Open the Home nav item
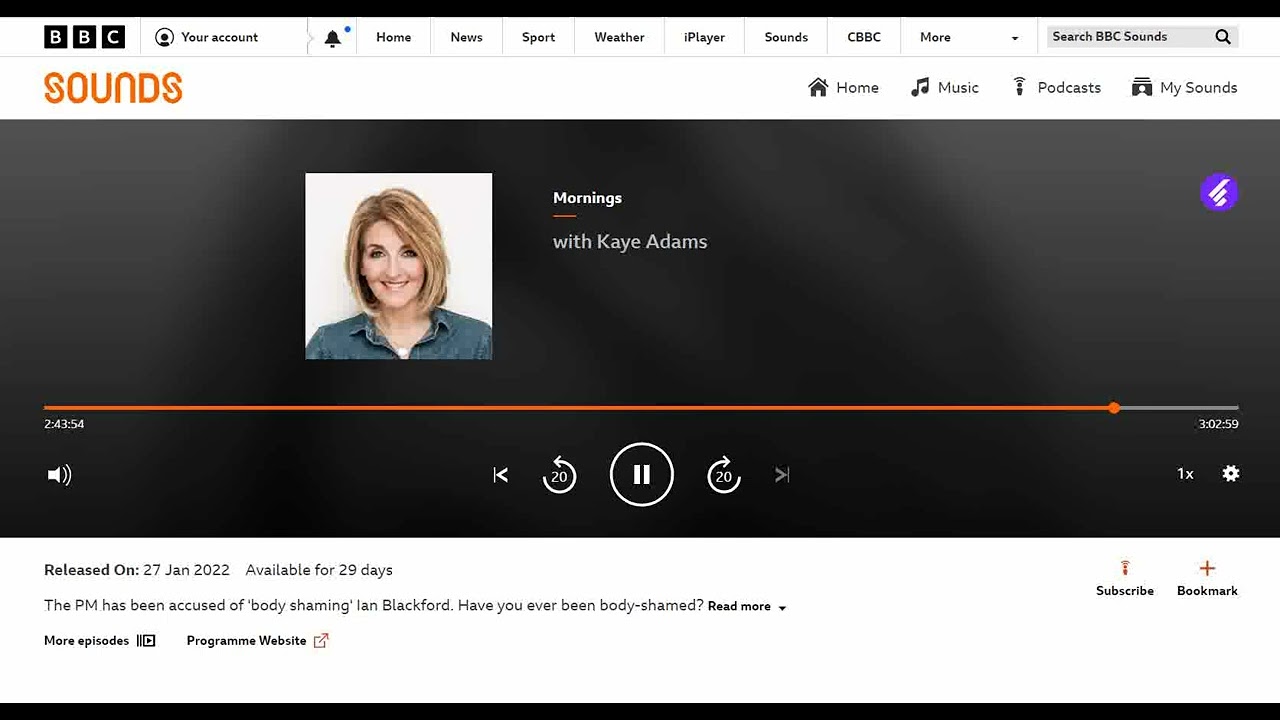 pyautogui.click(x=394, y=37)
